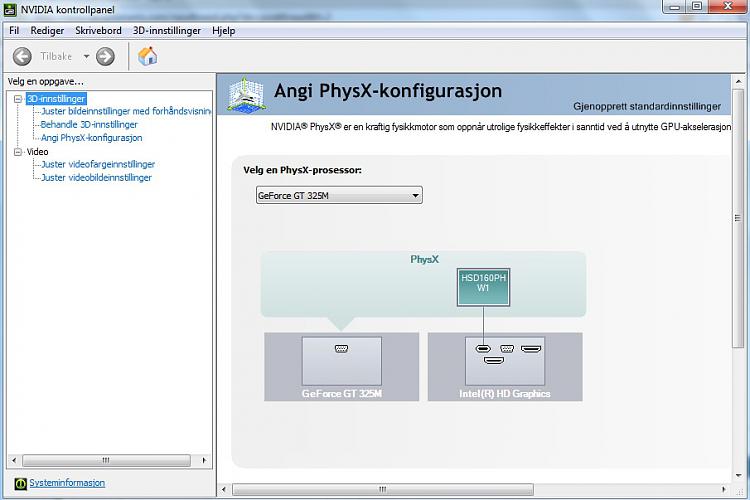
Task: Click the Systeminformasjon icon
Action: click(x=20, y=483)
